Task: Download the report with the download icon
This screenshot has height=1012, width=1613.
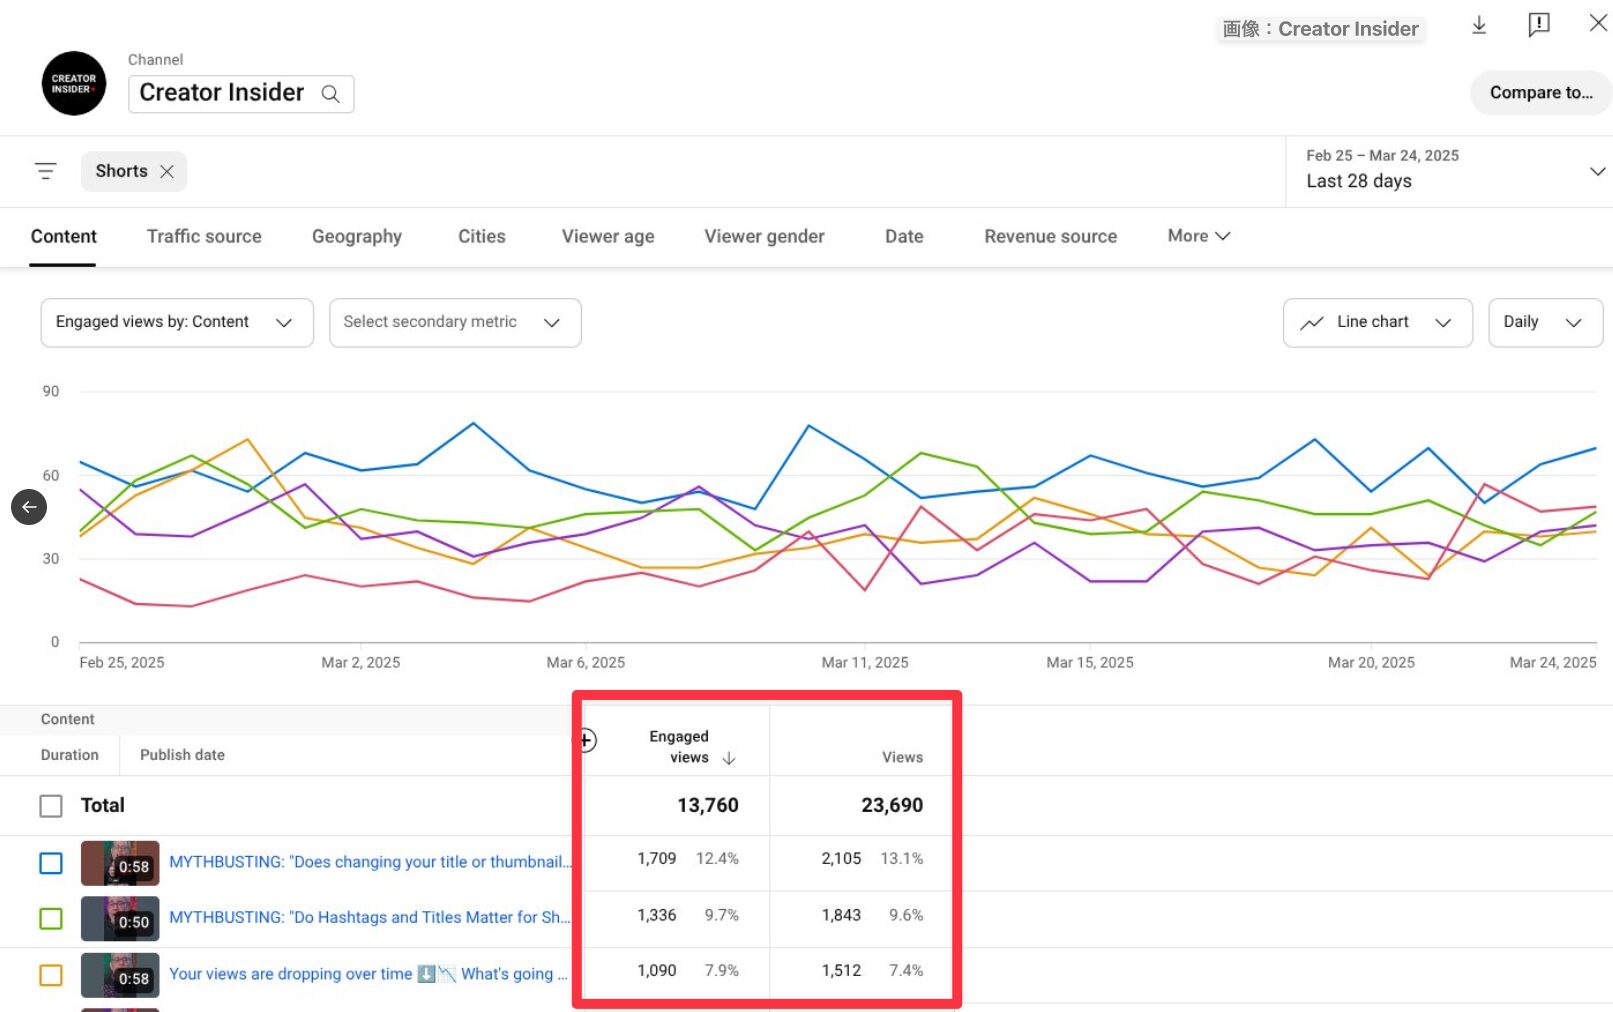Action: click(1479, 25)
